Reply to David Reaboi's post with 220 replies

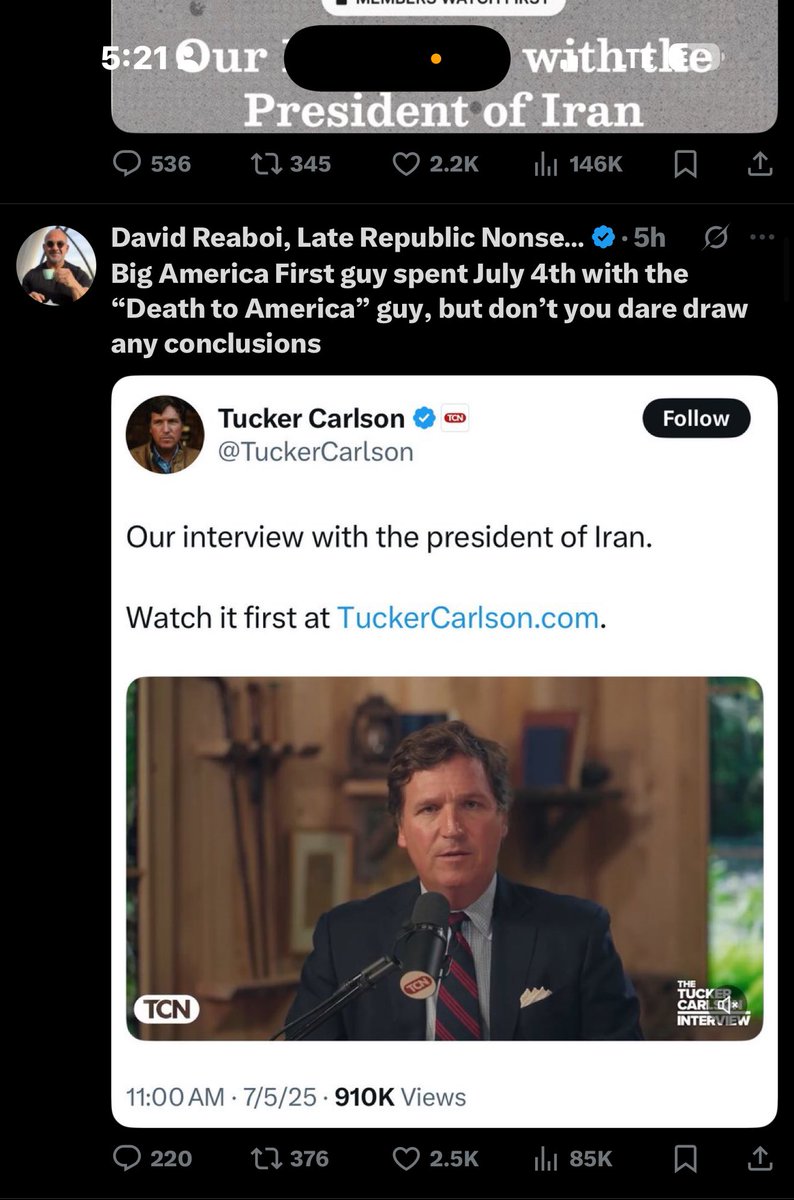tap(128, 1158)
